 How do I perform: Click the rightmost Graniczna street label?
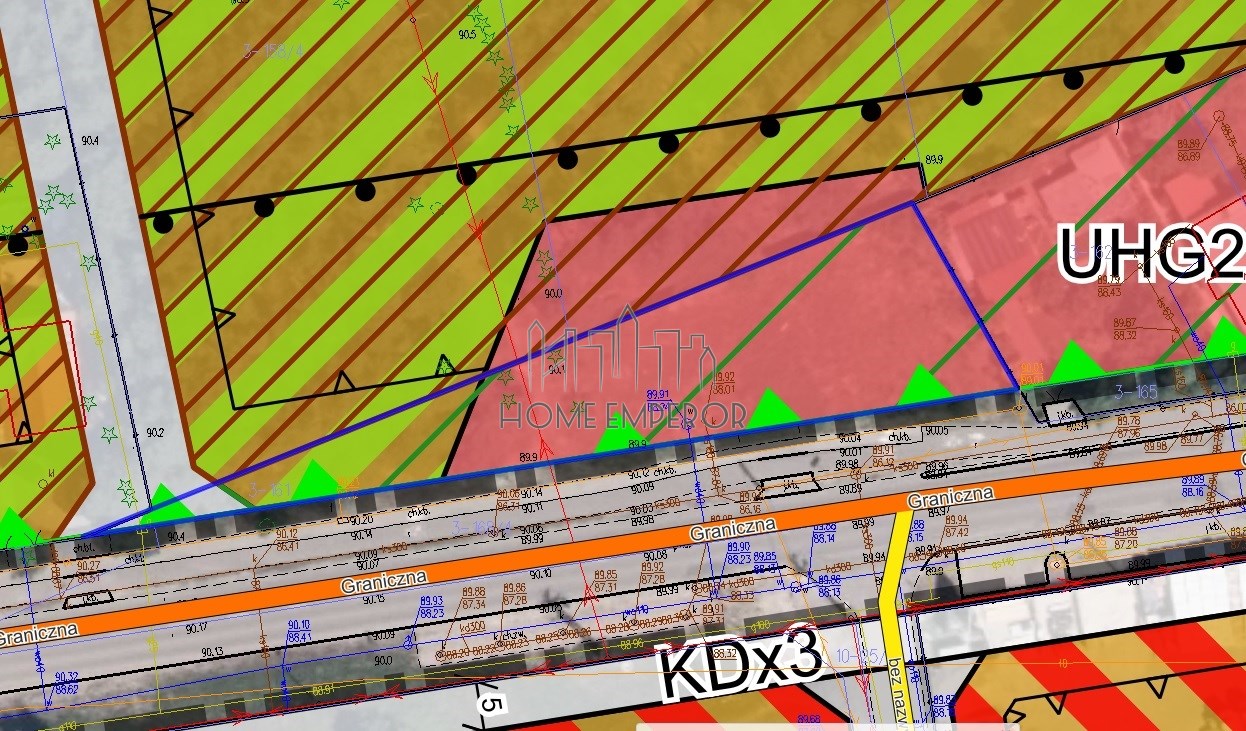point(950,497)
